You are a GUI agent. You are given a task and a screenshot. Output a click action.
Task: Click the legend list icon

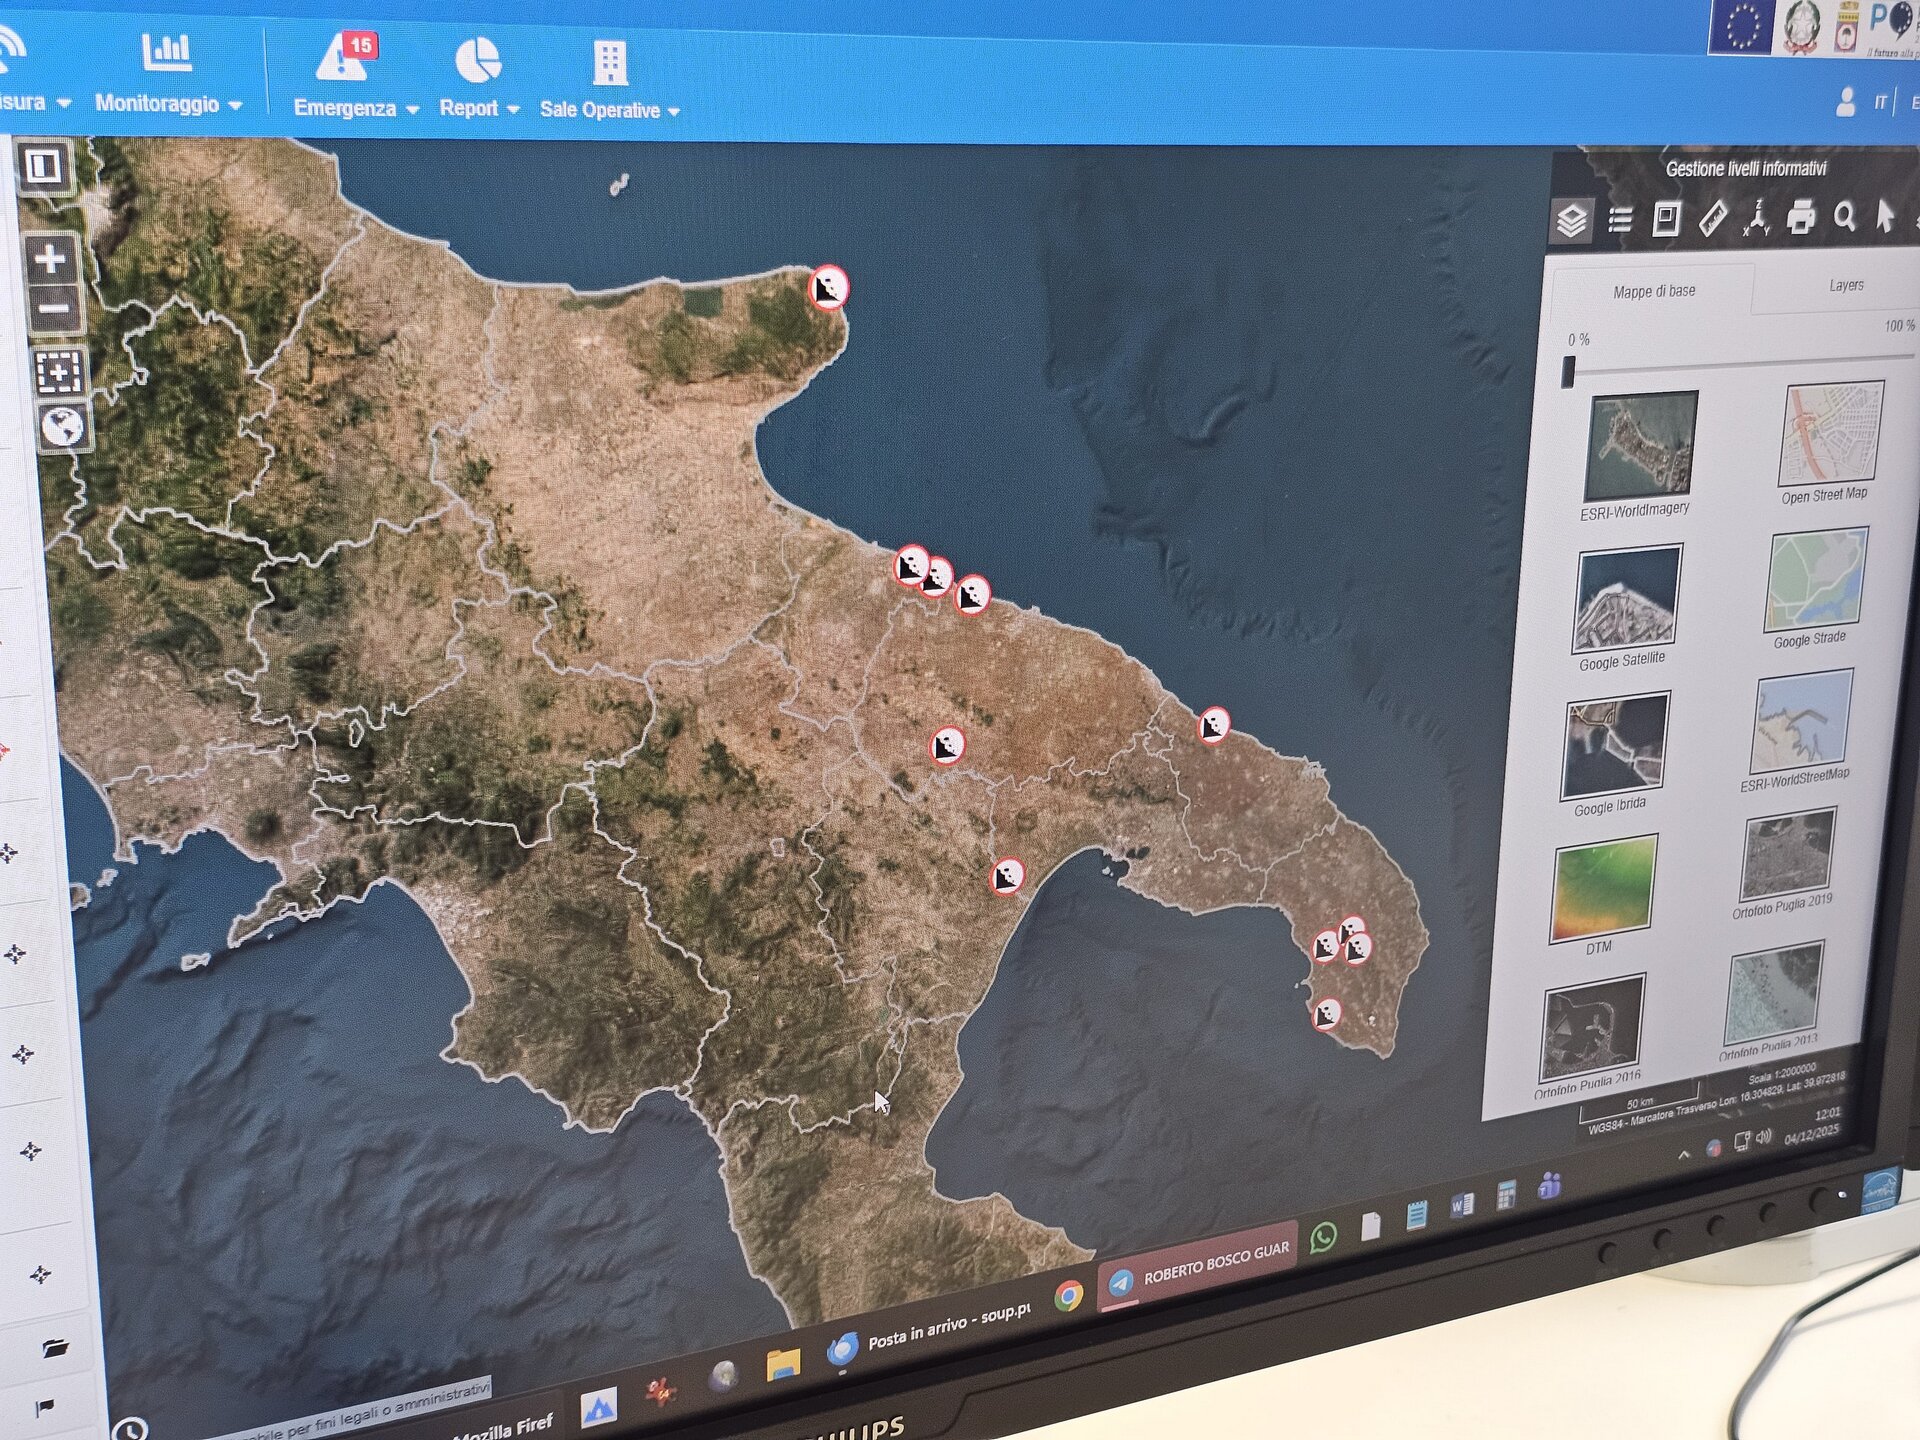tap(1620, 219)
